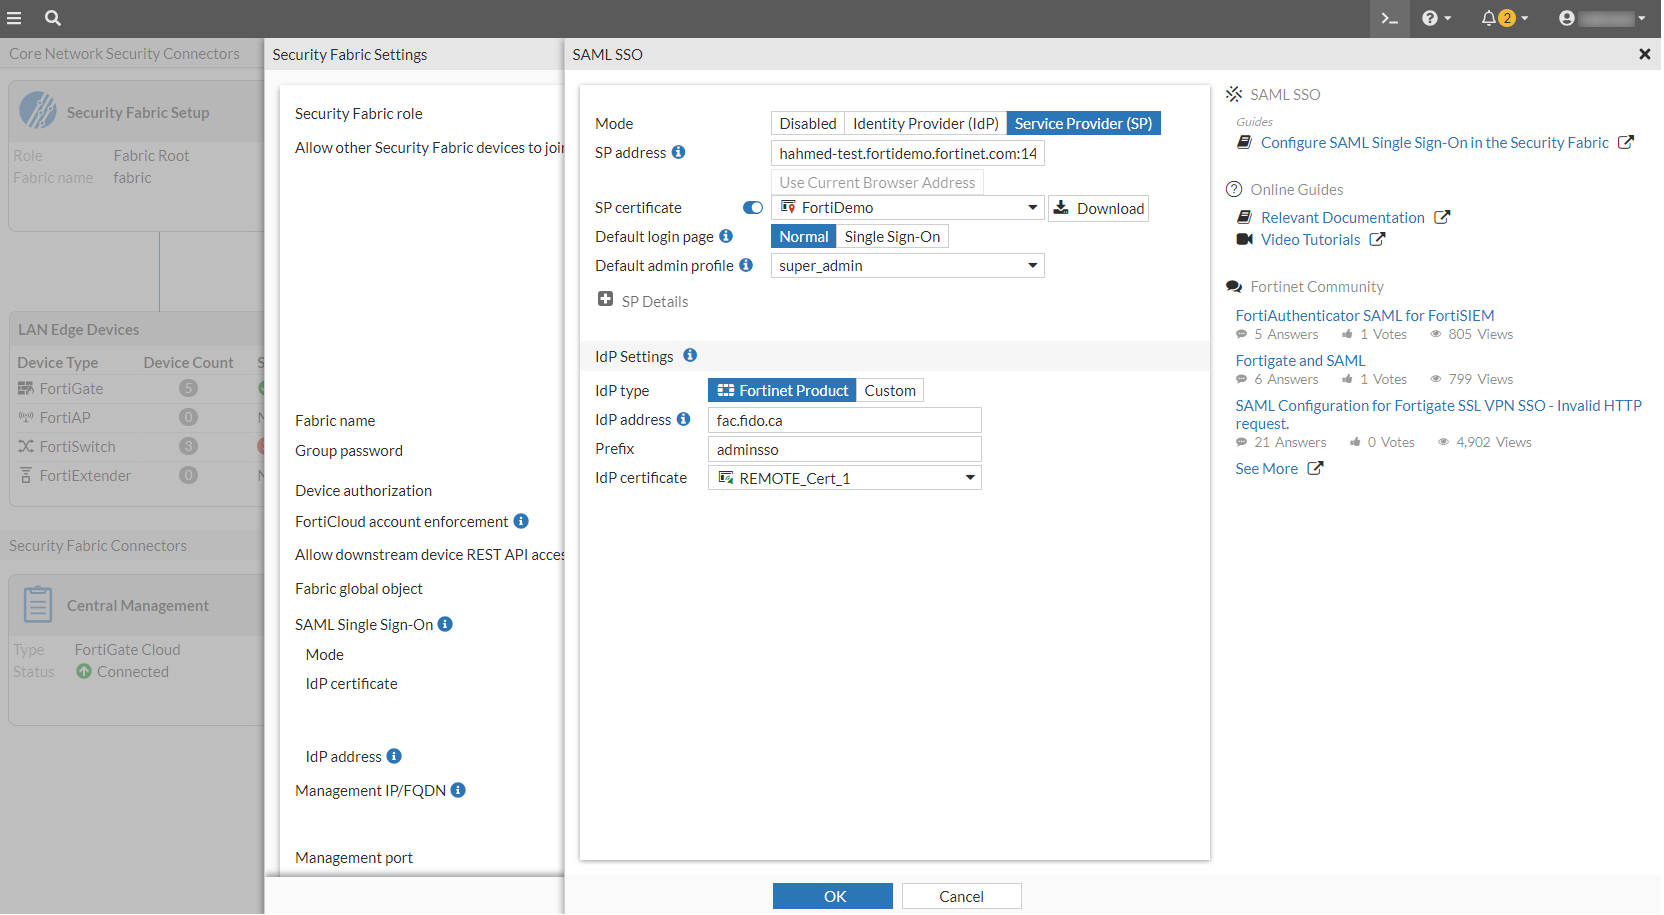Image resolution: width=1664 pixels, height=915 pixels.
Task: Click the FortiGate icon under LAN Edge Devices
Action: pyautogui.click(x=27, y=388)
